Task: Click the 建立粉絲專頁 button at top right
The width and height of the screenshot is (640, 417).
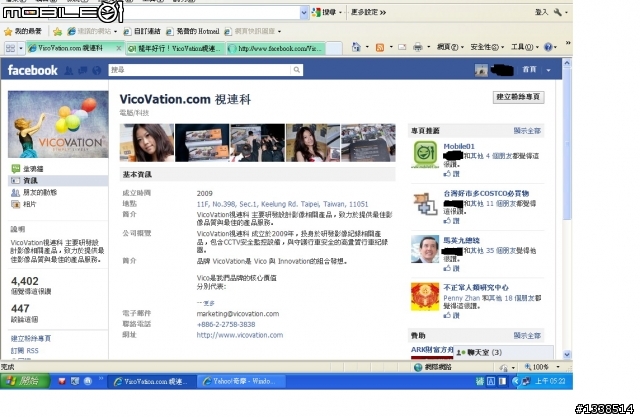Action: point(518,97)
